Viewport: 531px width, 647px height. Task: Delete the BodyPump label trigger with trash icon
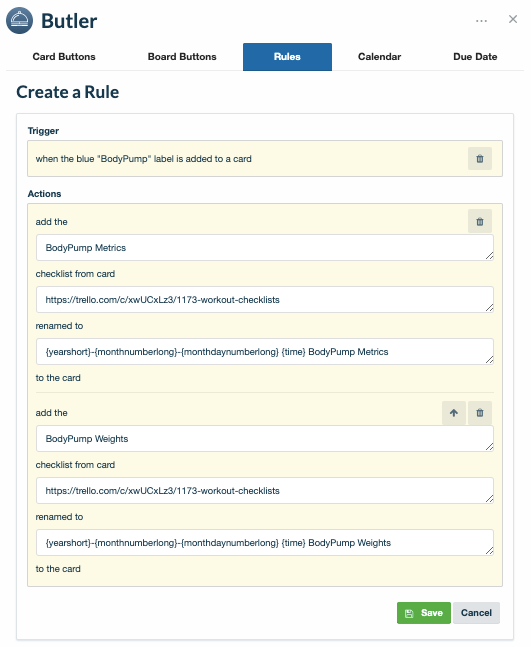[480, 159]
